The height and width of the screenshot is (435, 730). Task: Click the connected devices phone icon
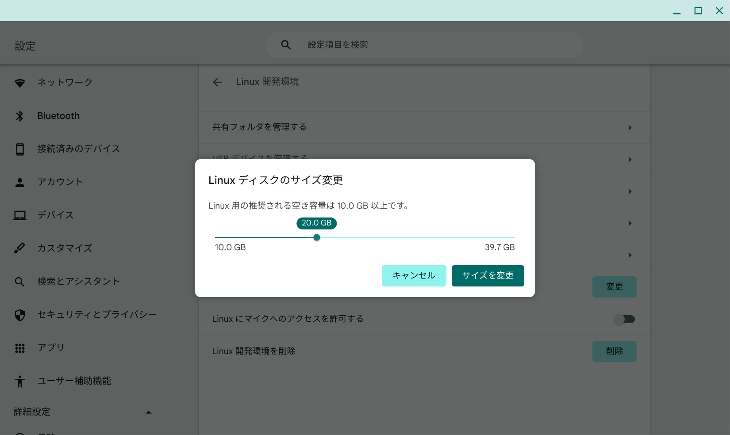tap(20, 149)
